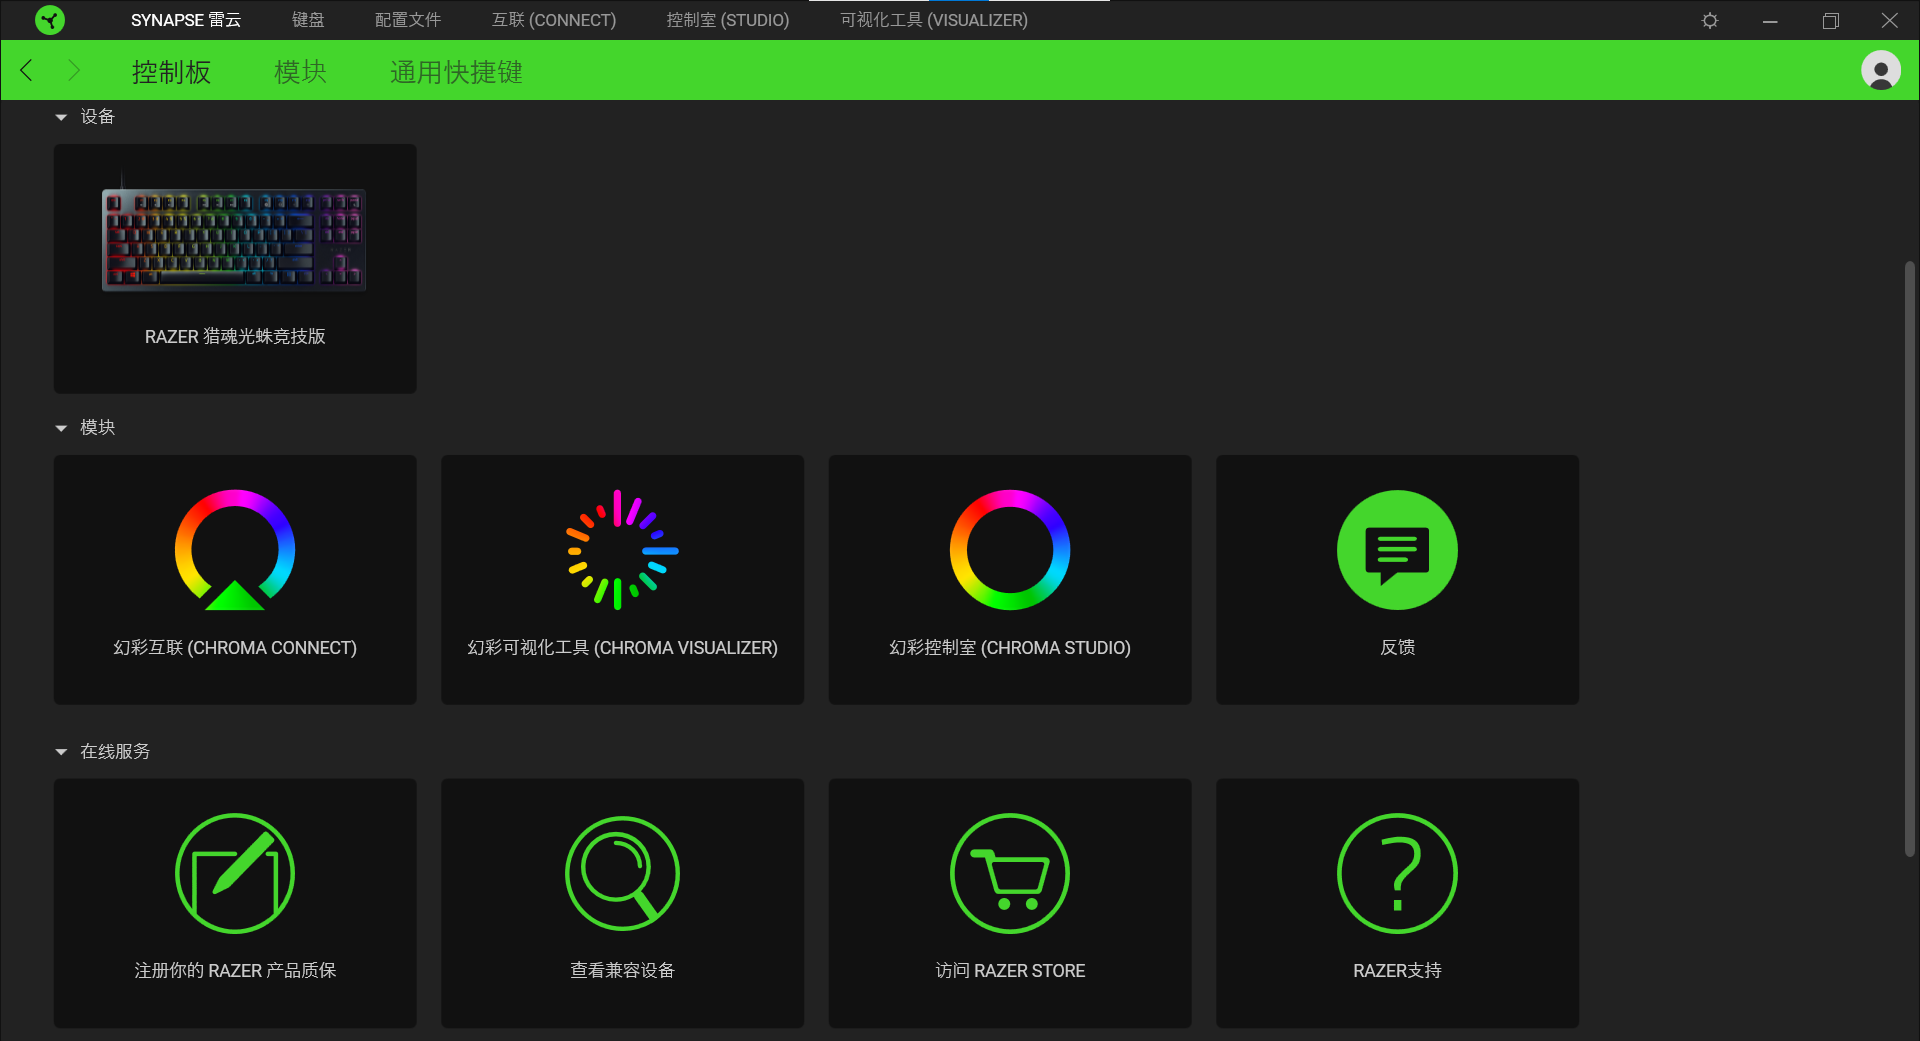Switch to the 通用快捷键 sub-tab
This screenshot has width=1920, height=1041.
(456, 72)
